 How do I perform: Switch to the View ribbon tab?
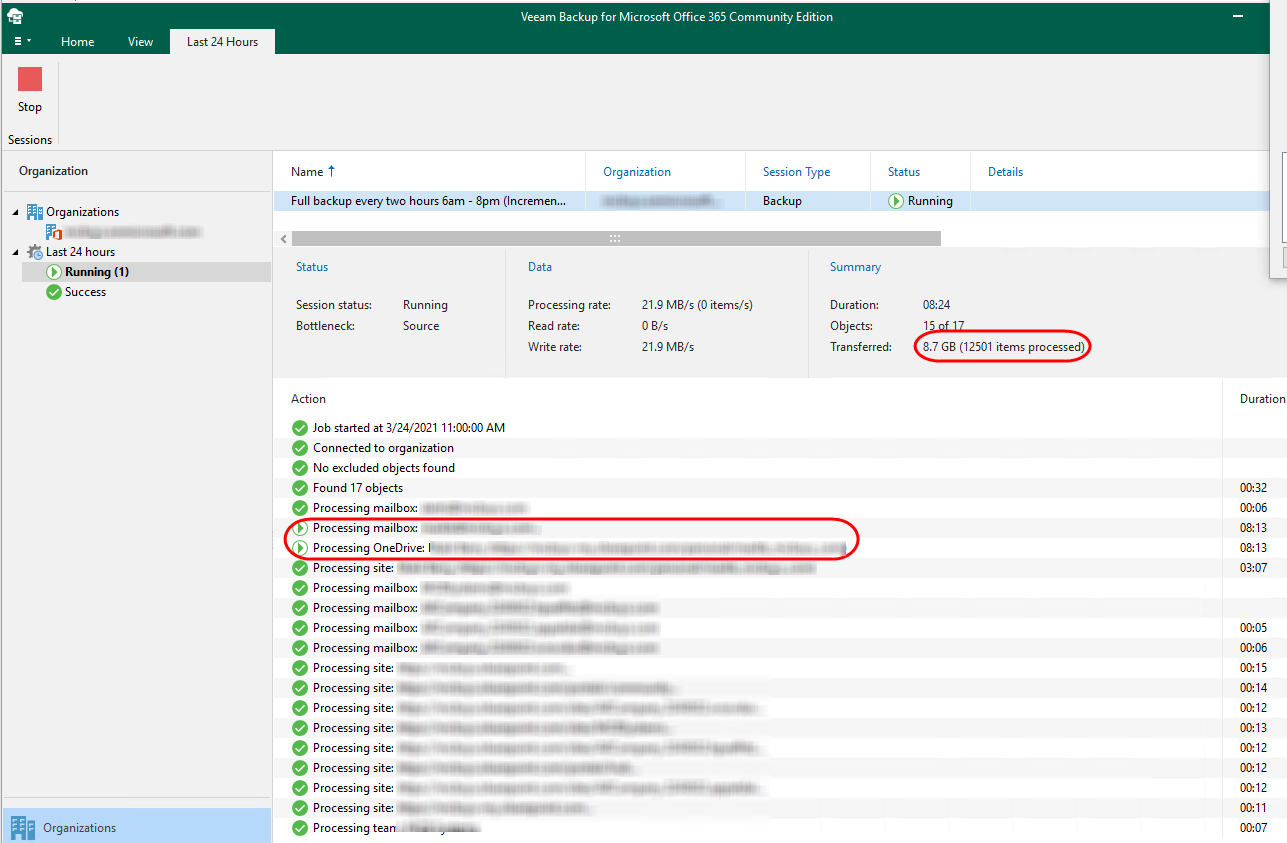pyautogui.click(x=140, y=42)
